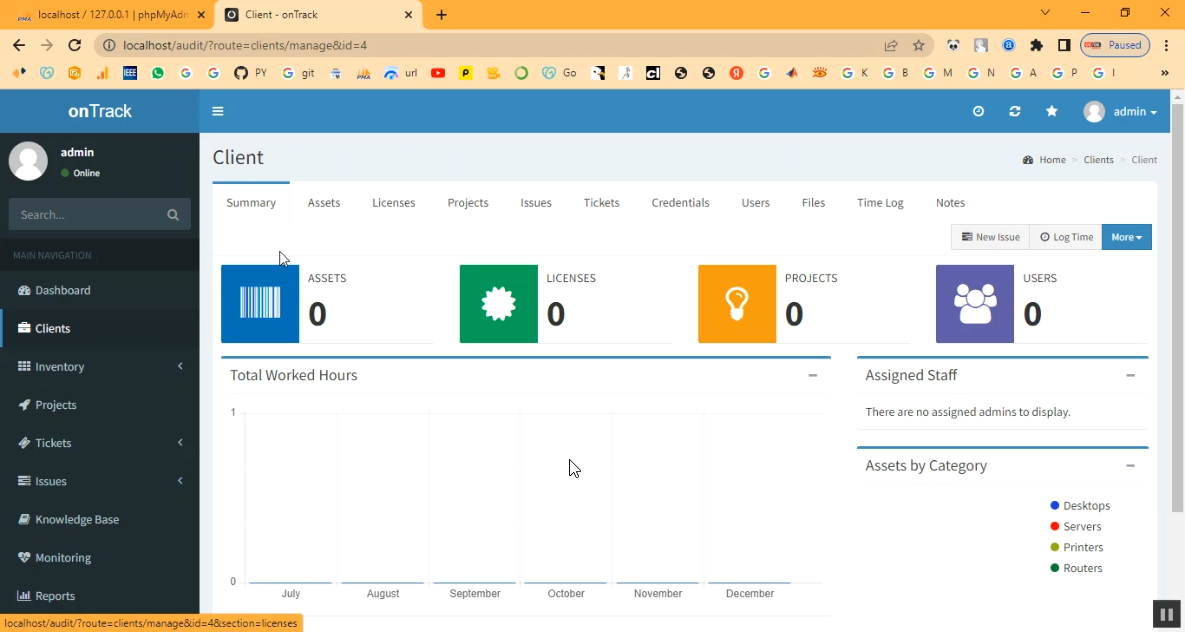Screen dimensions: 1185x632
Task: Collapse the Total Worked Hours panel
Action: [813, 376]
